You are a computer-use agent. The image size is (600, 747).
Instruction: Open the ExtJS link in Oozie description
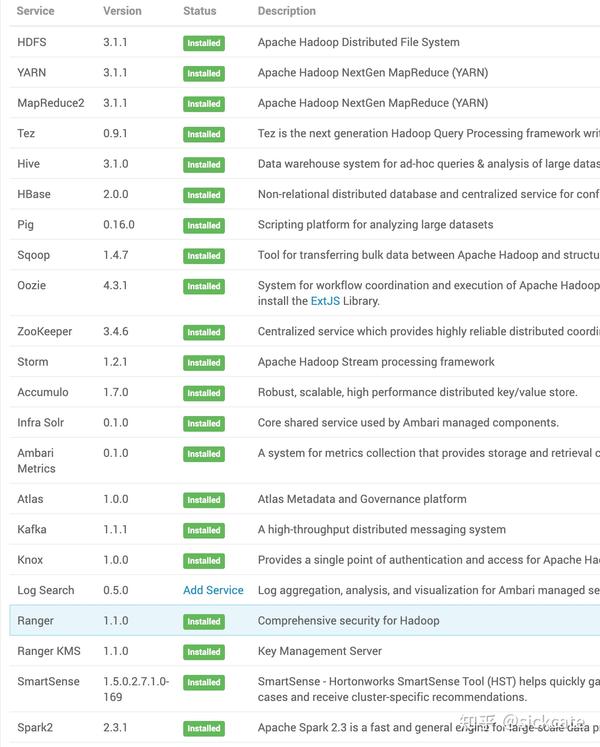[x=325, y=301]
